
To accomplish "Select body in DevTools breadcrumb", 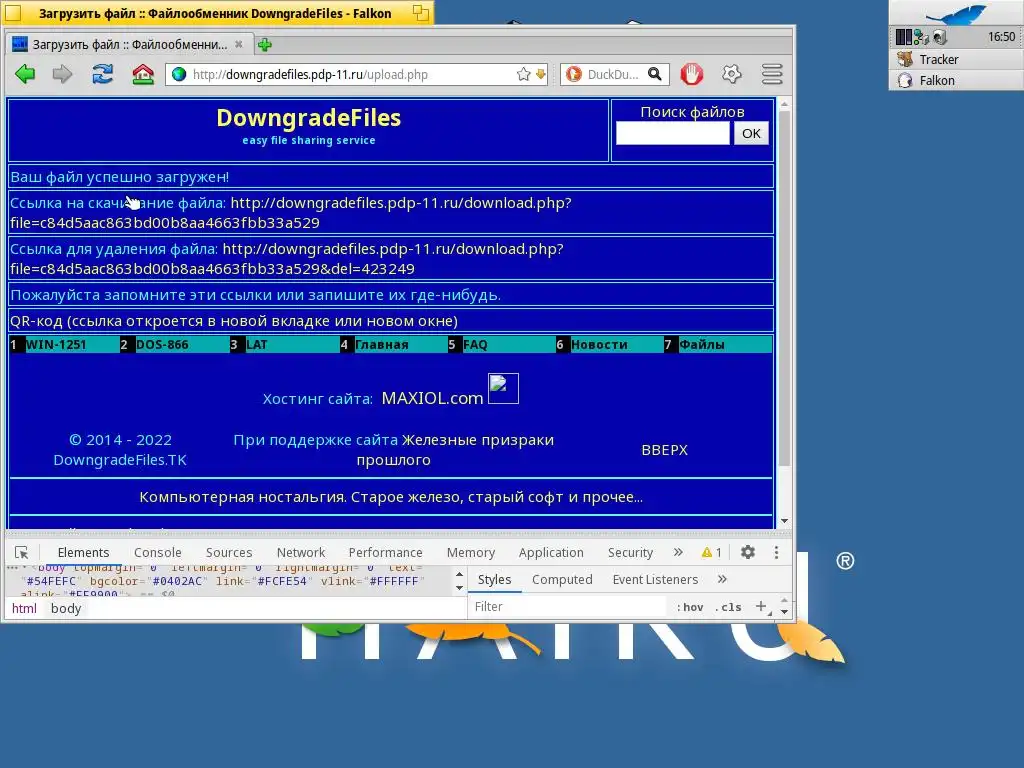I will (x=66, y=608).
